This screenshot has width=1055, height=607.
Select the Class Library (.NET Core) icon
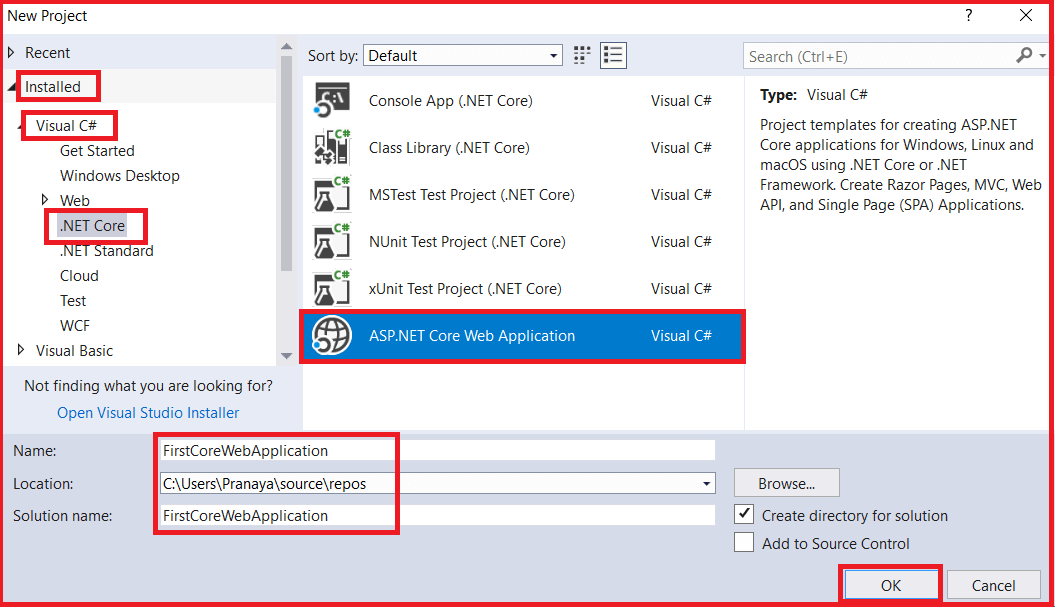pos(330,147)
